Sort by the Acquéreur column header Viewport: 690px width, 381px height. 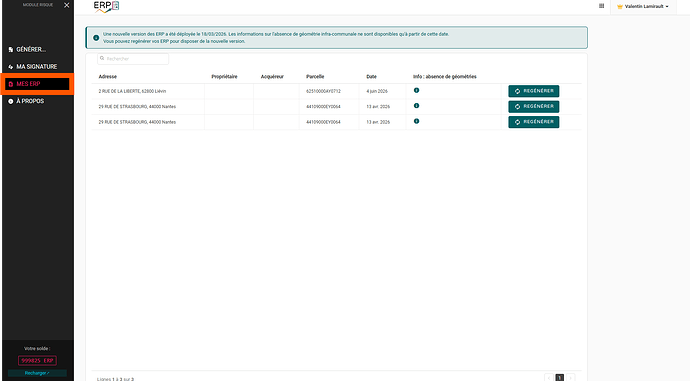coord(272,77)
